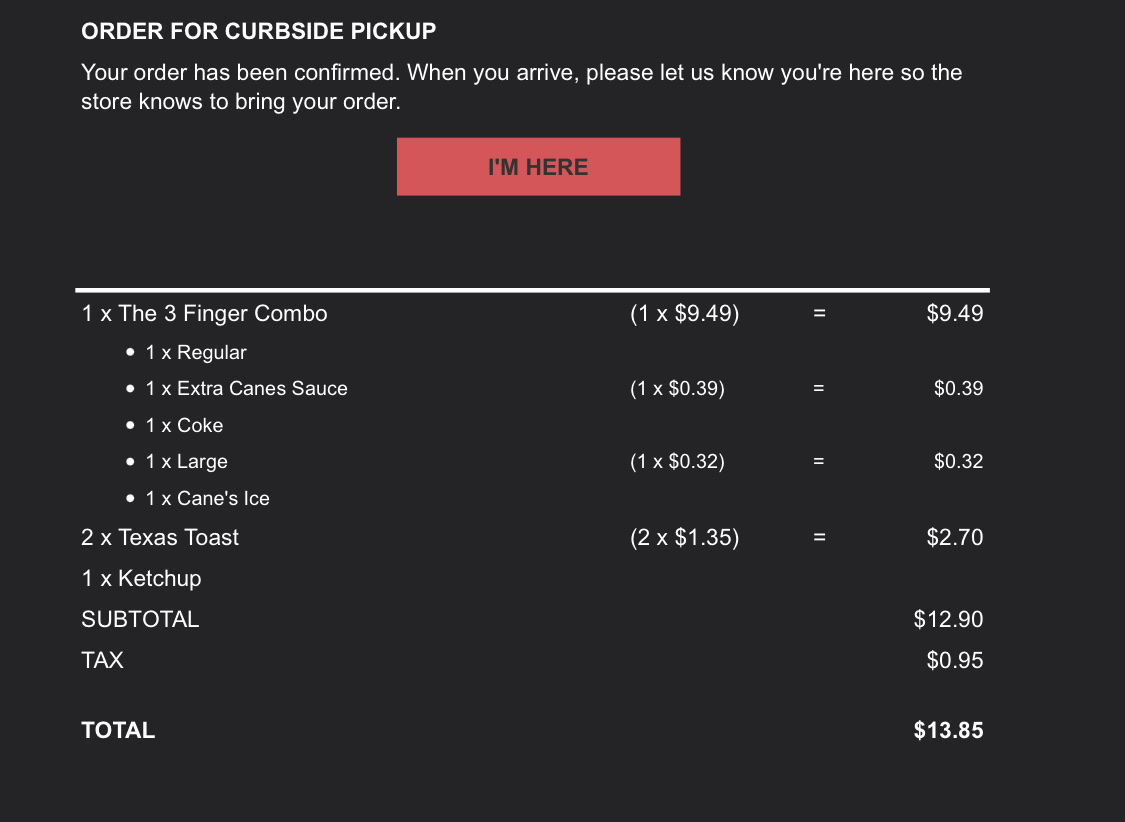
Task: Select The 3 Finger Combo item
Action: [205, 314]
